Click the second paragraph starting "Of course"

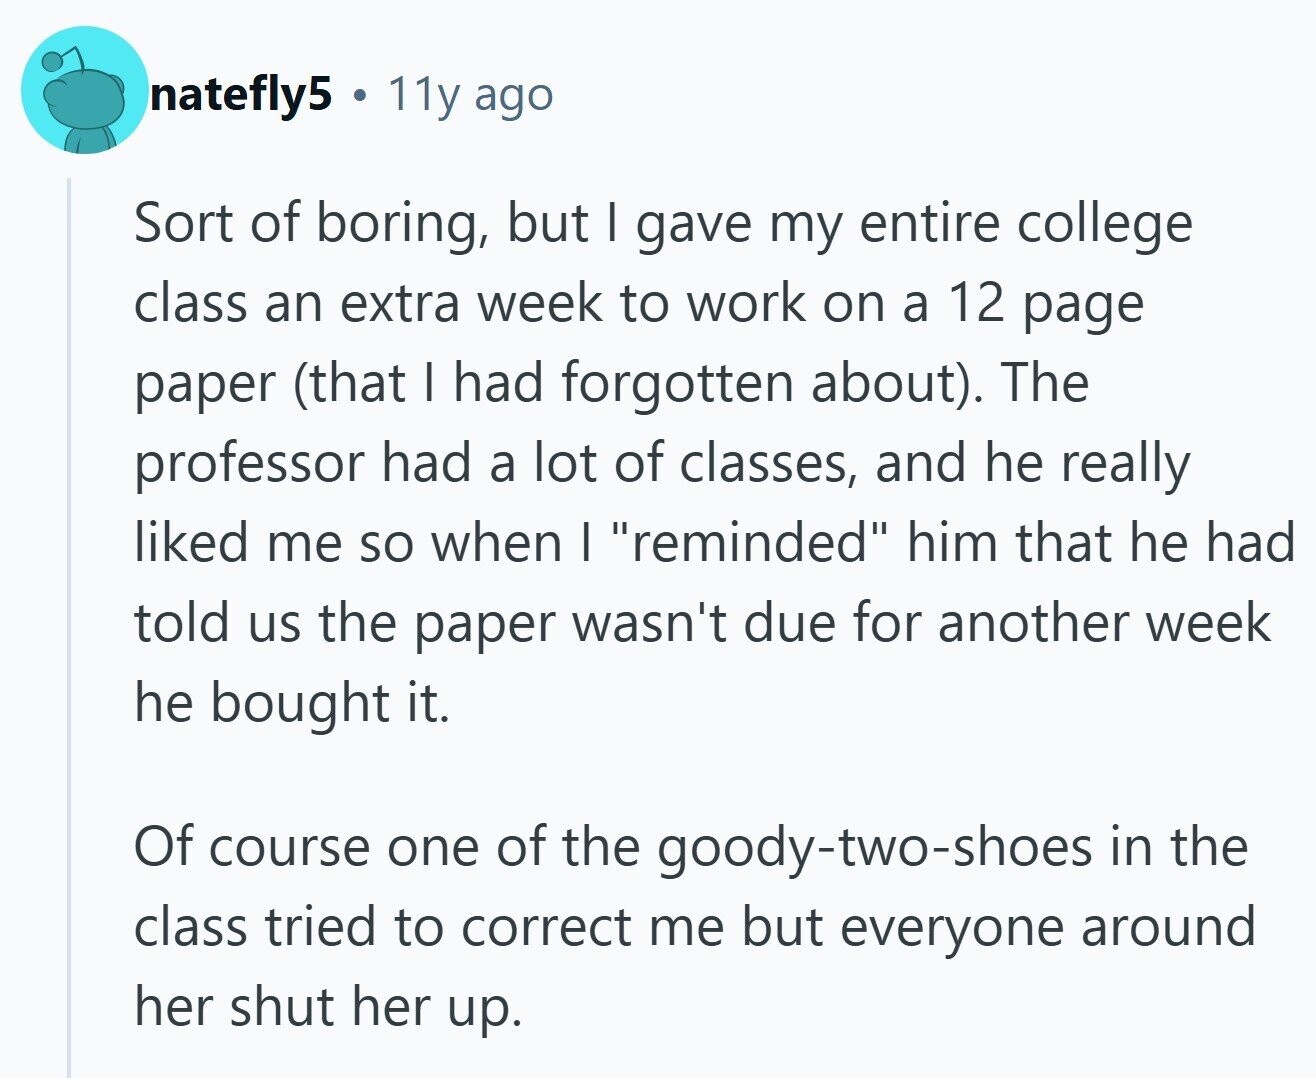point(690,926)
